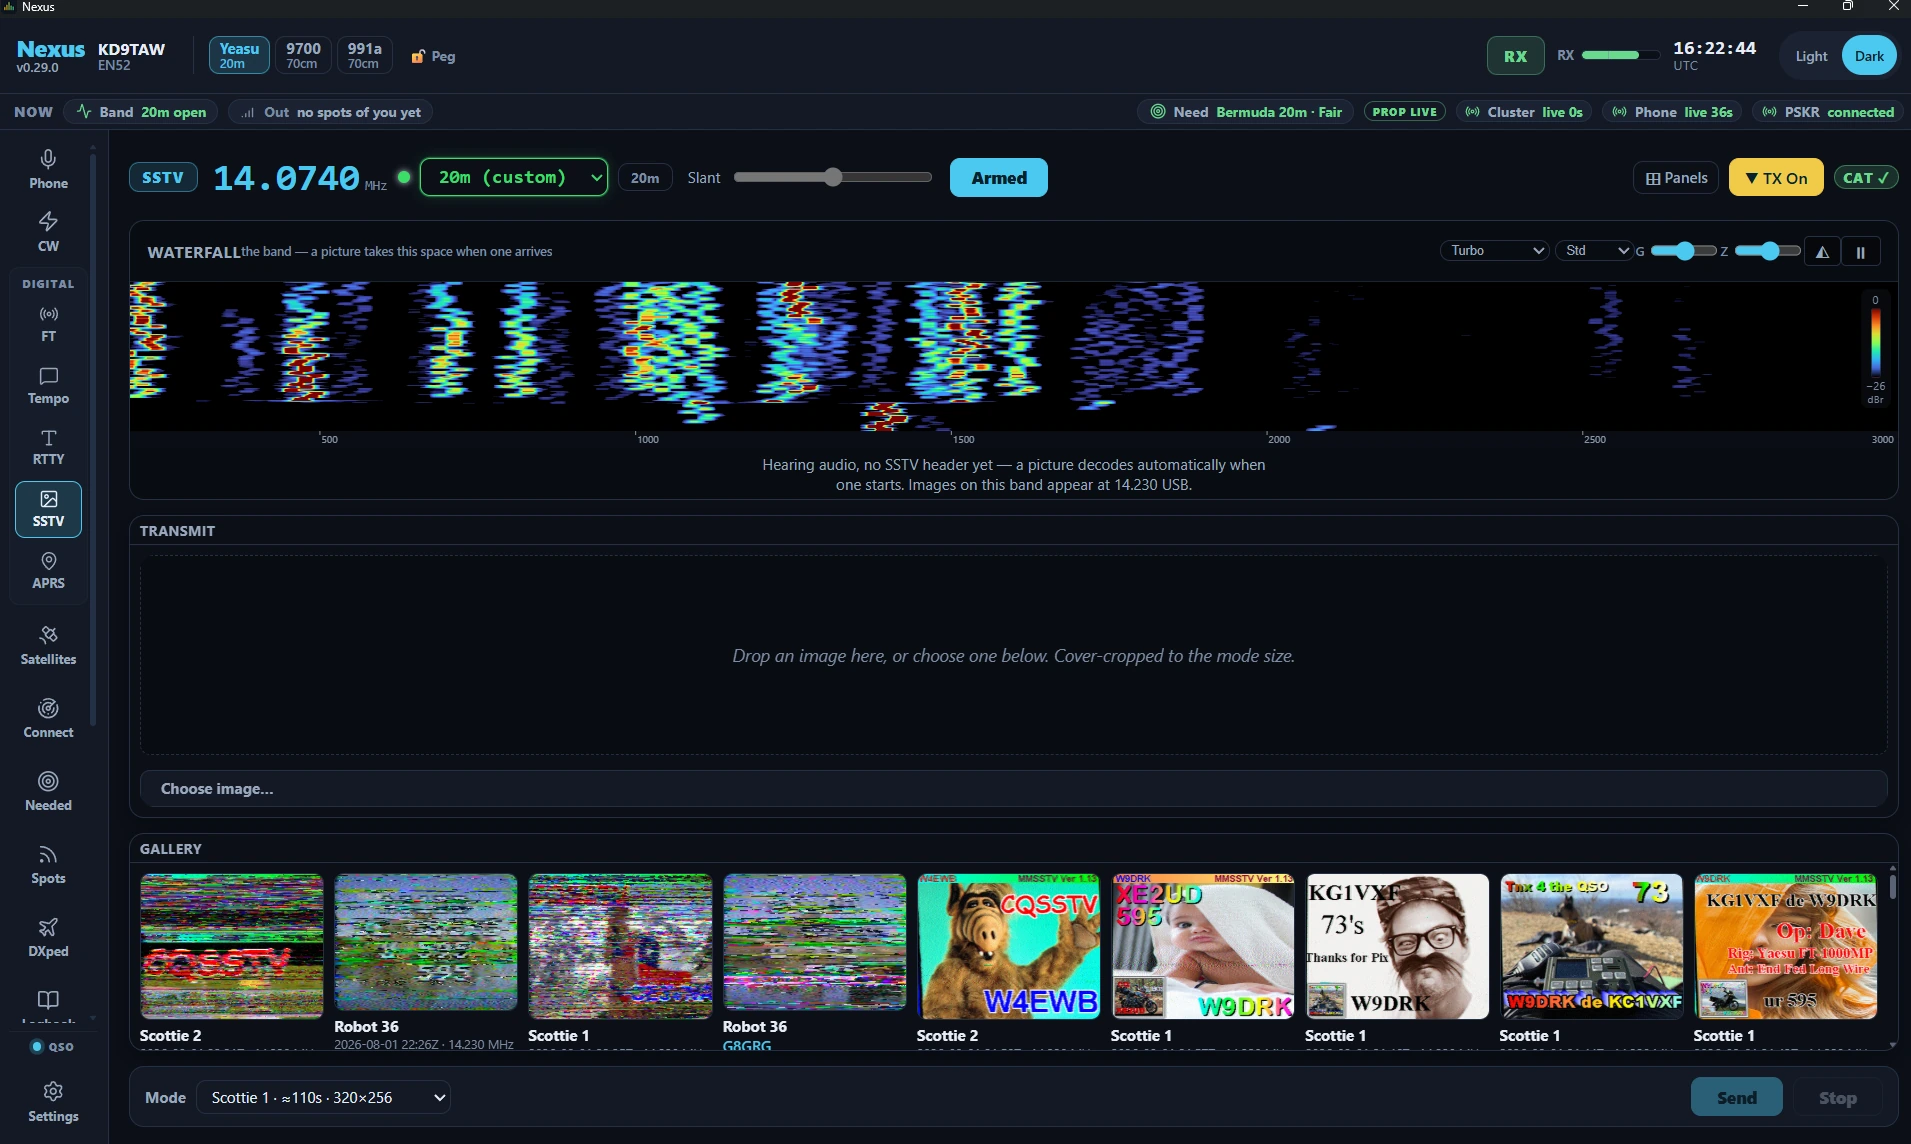Click the image drop zone in Transmit
Image resolution: width=1911 pixels, height=1144 pixels.
1013,655
